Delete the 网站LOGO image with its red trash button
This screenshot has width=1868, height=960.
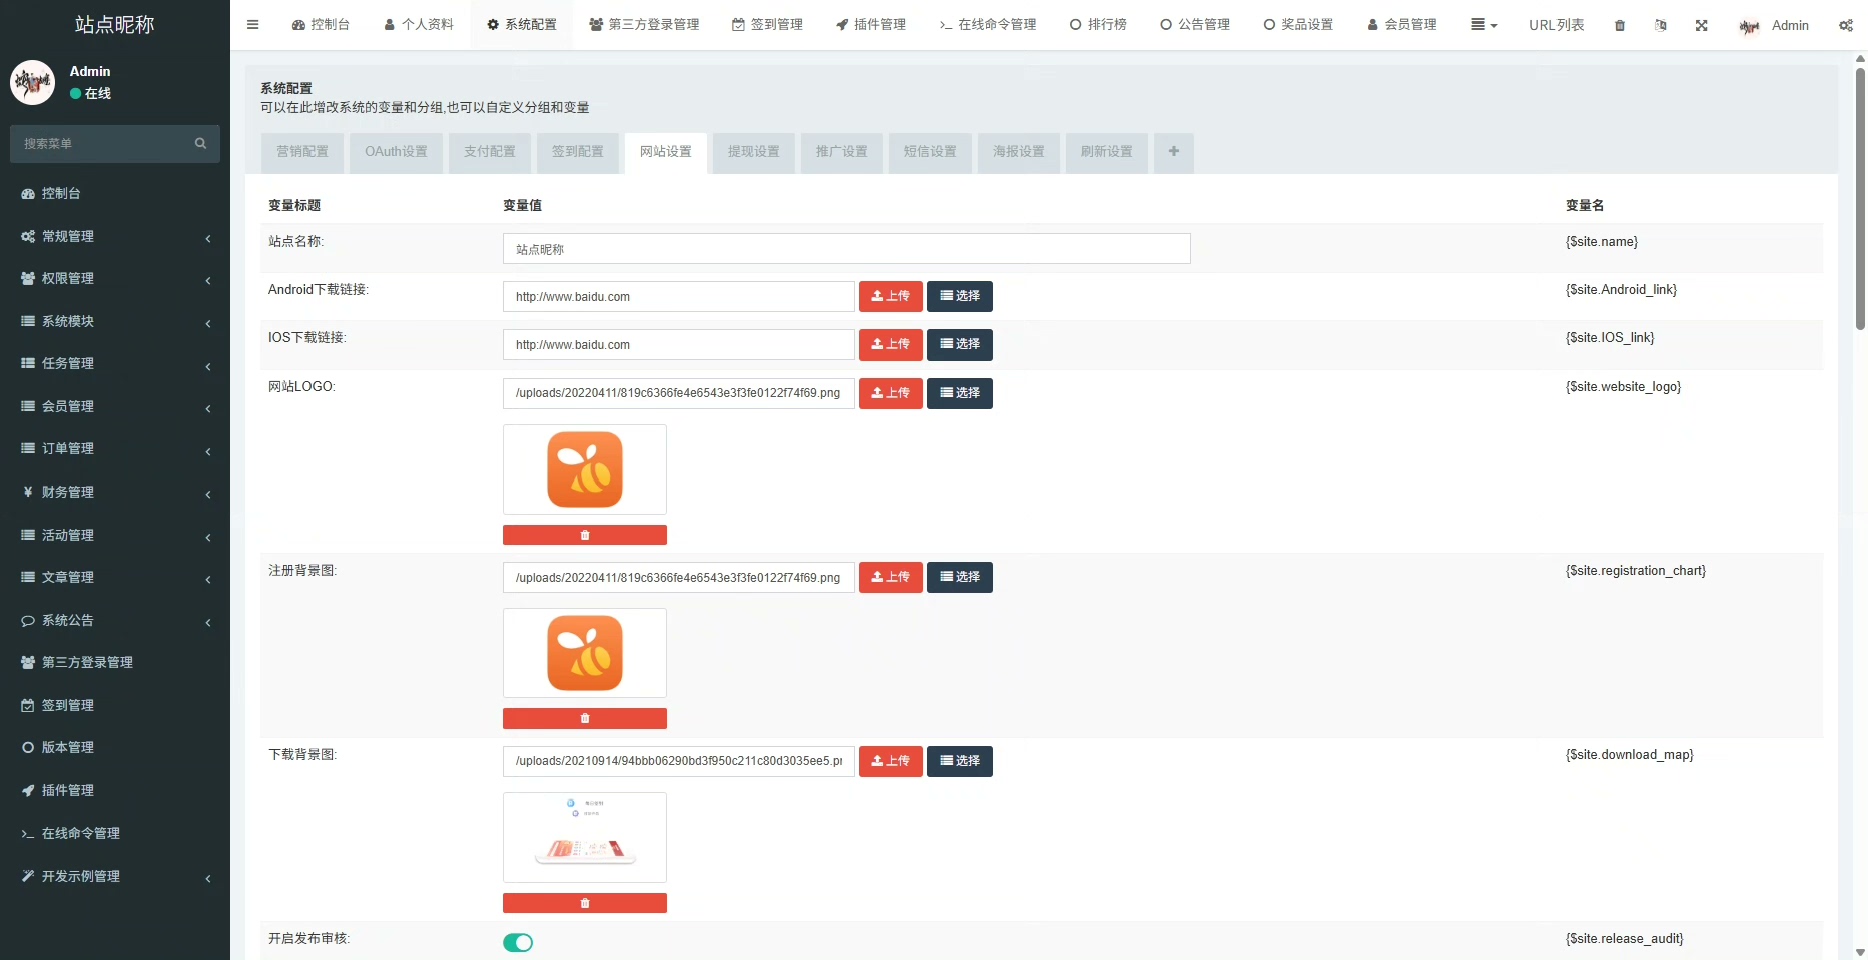coord(585,535)
